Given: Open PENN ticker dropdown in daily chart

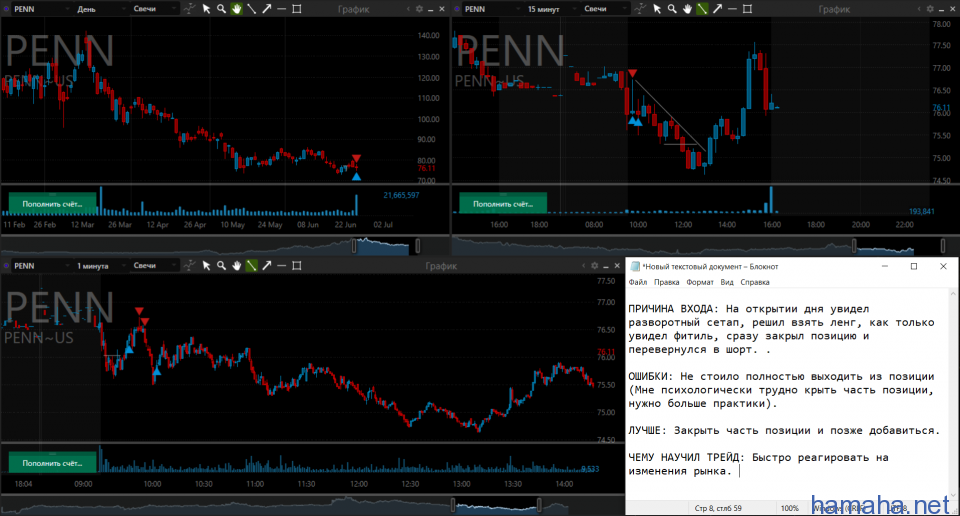Looking at the screenshot, I should pos(40,9).
